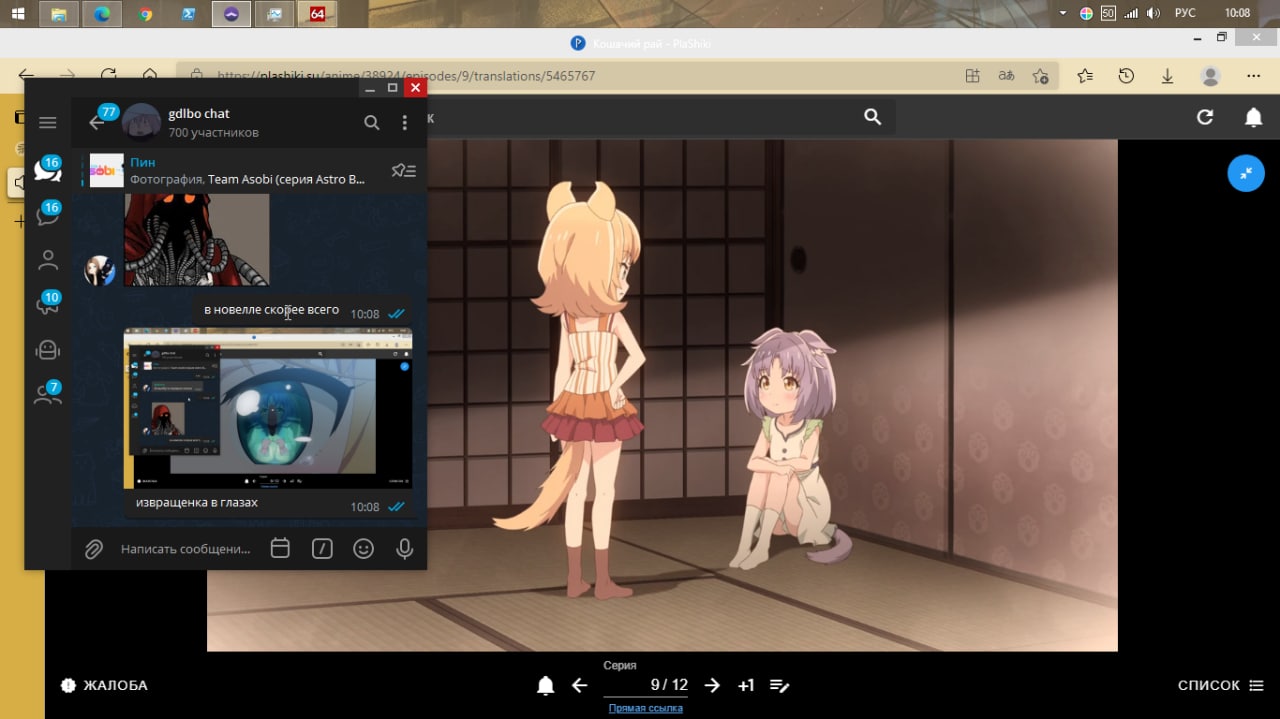The height and width of the screenshot is (719, 1280).
Task: Open bots folder in Telegram sidebar
Action: pyautogui.click(x=47, y=350)
